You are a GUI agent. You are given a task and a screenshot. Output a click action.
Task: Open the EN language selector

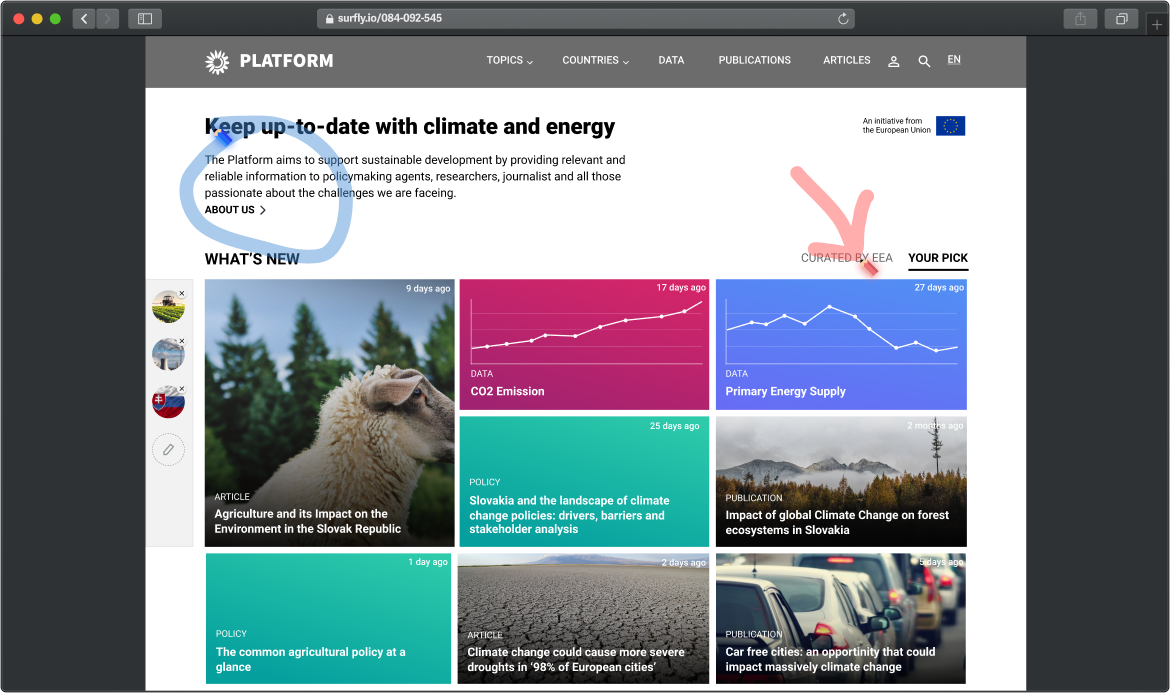(x=954, y=60)
